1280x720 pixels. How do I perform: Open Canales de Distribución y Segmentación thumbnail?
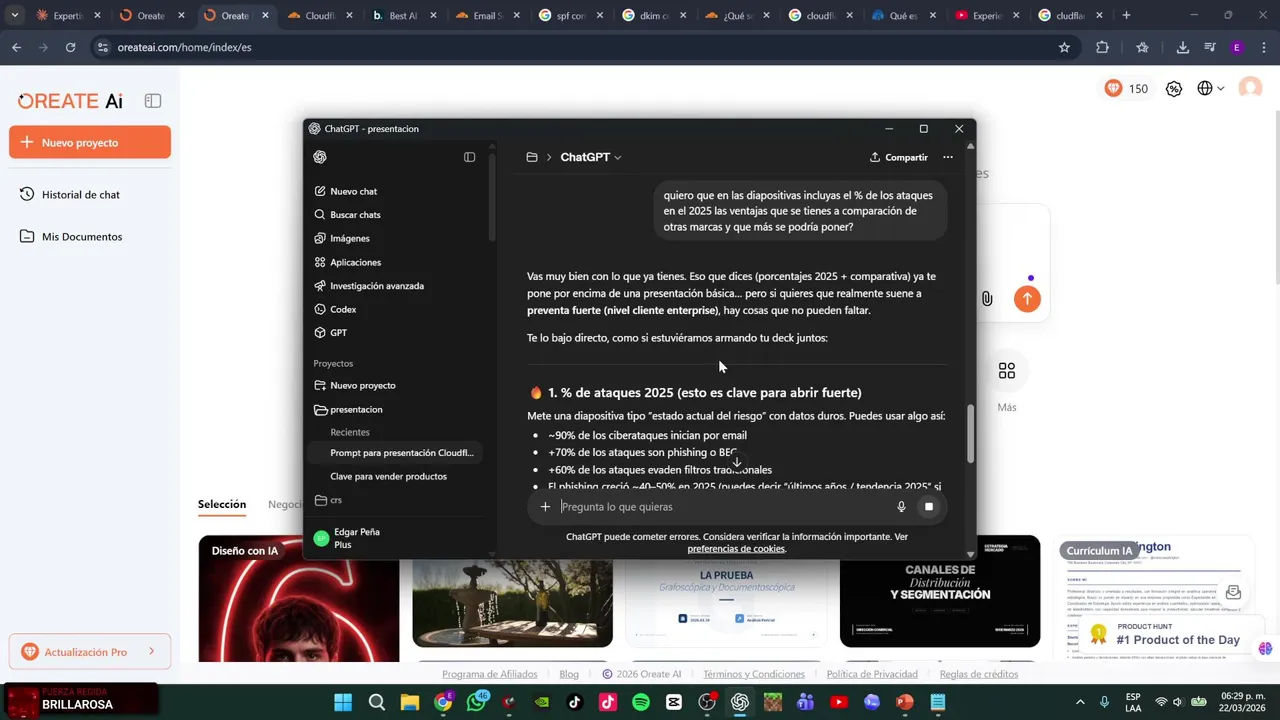coord(940,591)
